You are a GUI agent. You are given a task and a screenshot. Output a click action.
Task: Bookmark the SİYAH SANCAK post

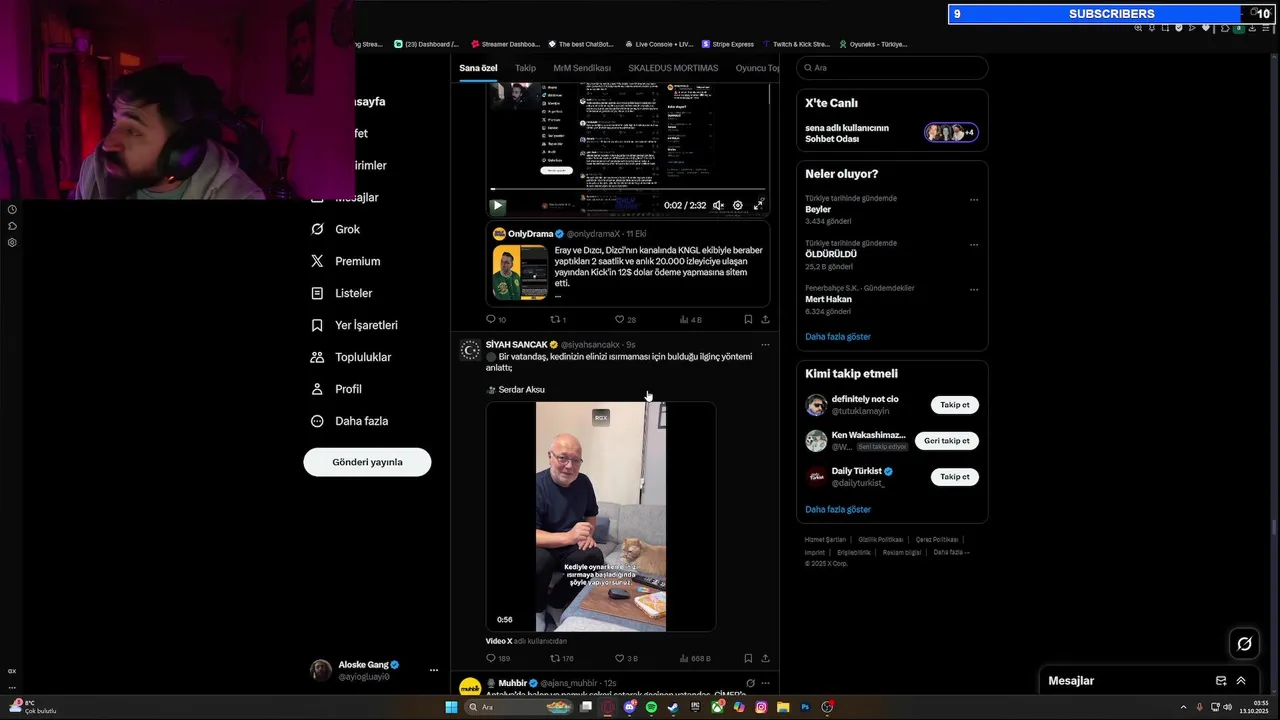click(748, 658)
